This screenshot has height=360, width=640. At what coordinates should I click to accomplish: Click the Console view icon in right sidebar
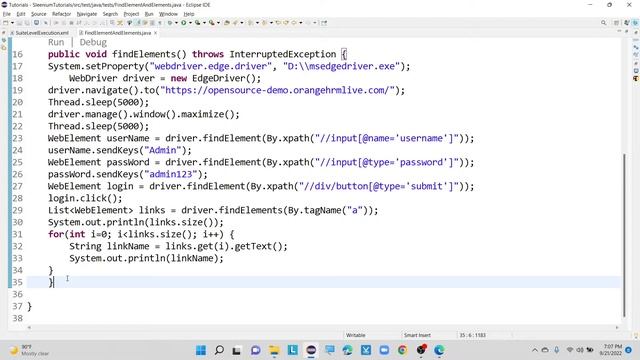click(636, 71)
